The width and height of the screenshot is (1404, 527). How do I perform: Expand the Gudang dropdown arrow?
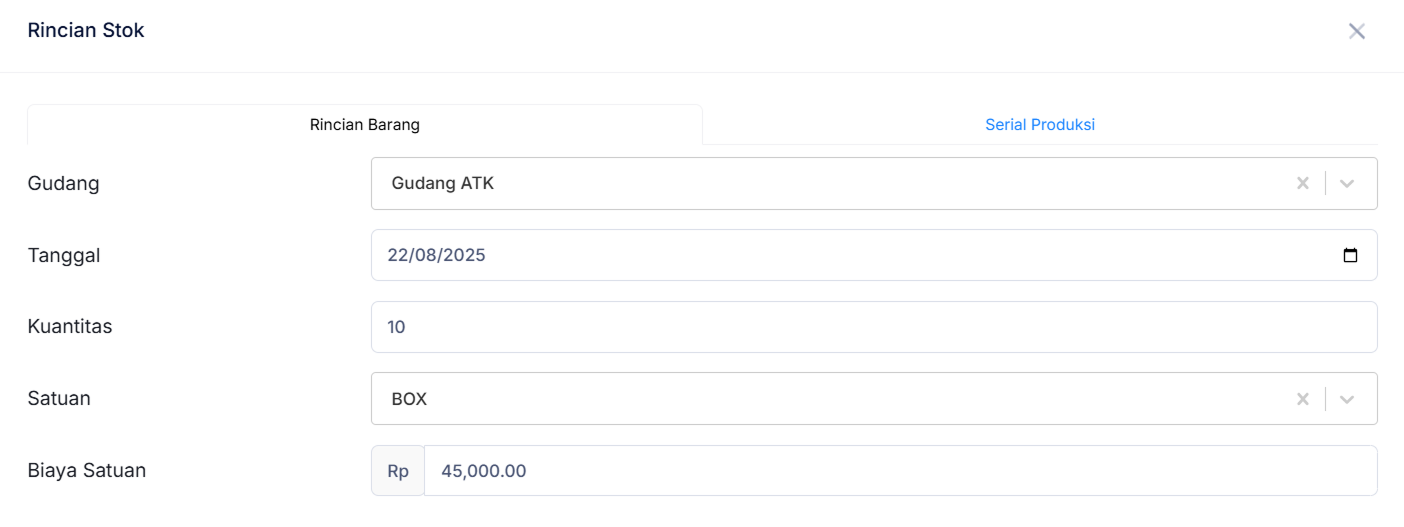click(1347, 183)
